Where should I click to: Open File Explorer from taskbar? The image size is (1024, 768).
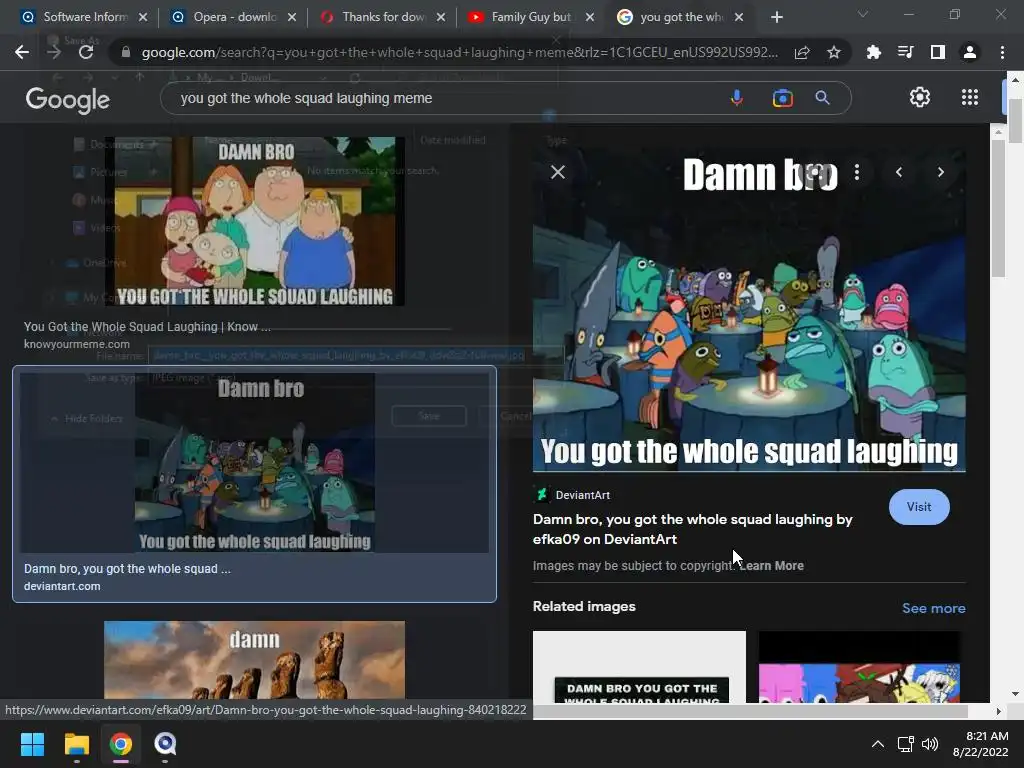pos(76,744)
